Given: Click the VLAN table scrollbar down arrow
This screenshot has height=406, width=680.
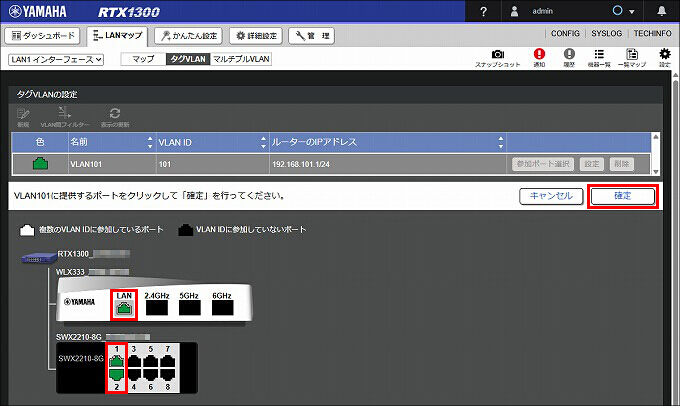Looking at the screenshot, I should (x=656, y=172).
